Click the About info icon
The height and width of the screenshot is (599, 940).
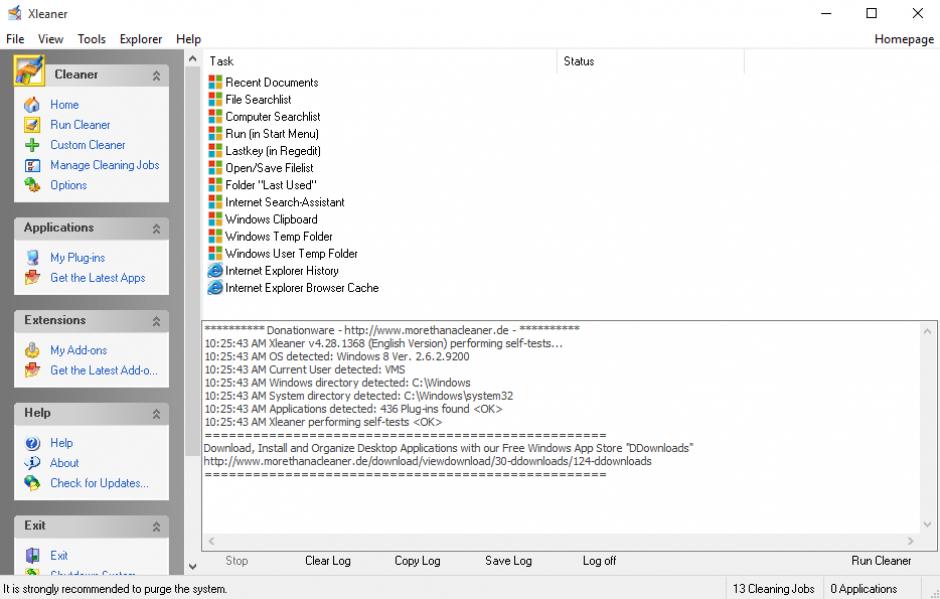pyautogui.click(x=32, y=463)
